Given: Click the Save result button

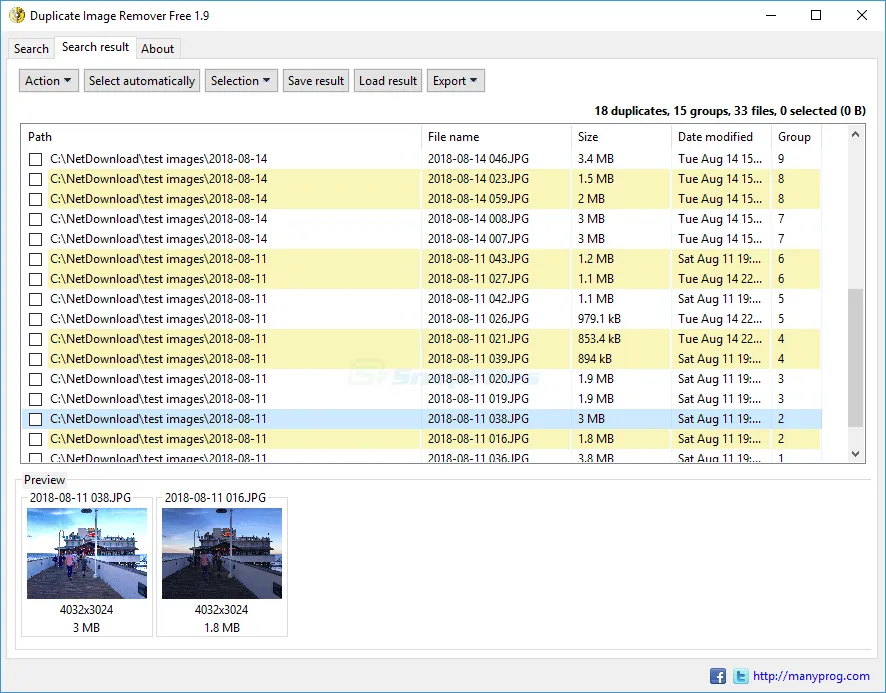Looking at the screenshot, I should click(316, 81).
